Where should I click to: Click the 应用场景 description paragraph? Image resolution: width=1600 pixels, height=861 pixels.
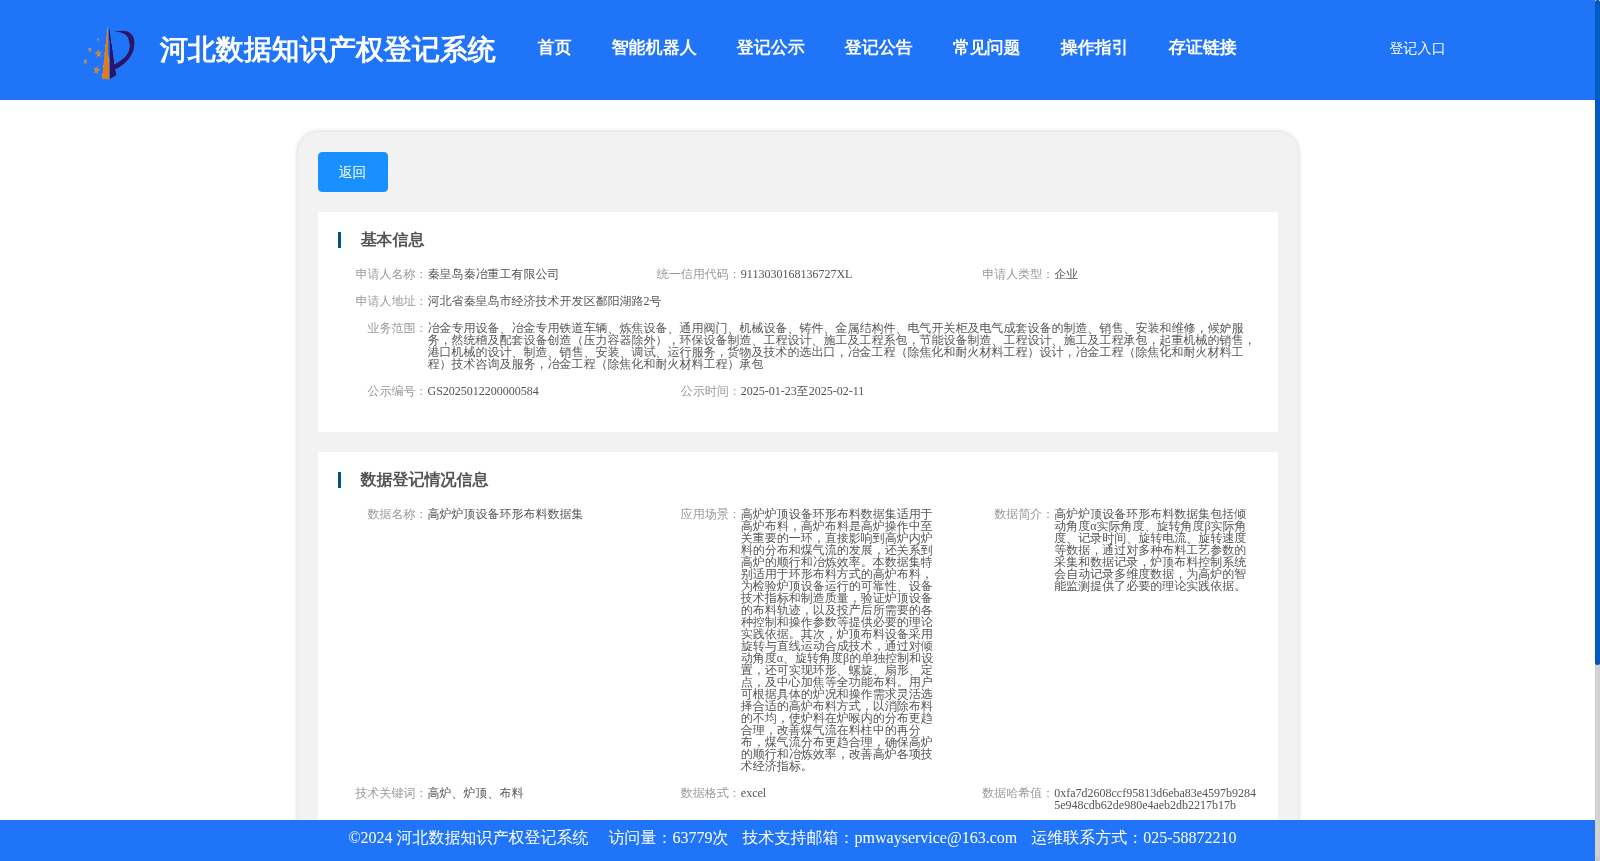(x=837, y=640)
